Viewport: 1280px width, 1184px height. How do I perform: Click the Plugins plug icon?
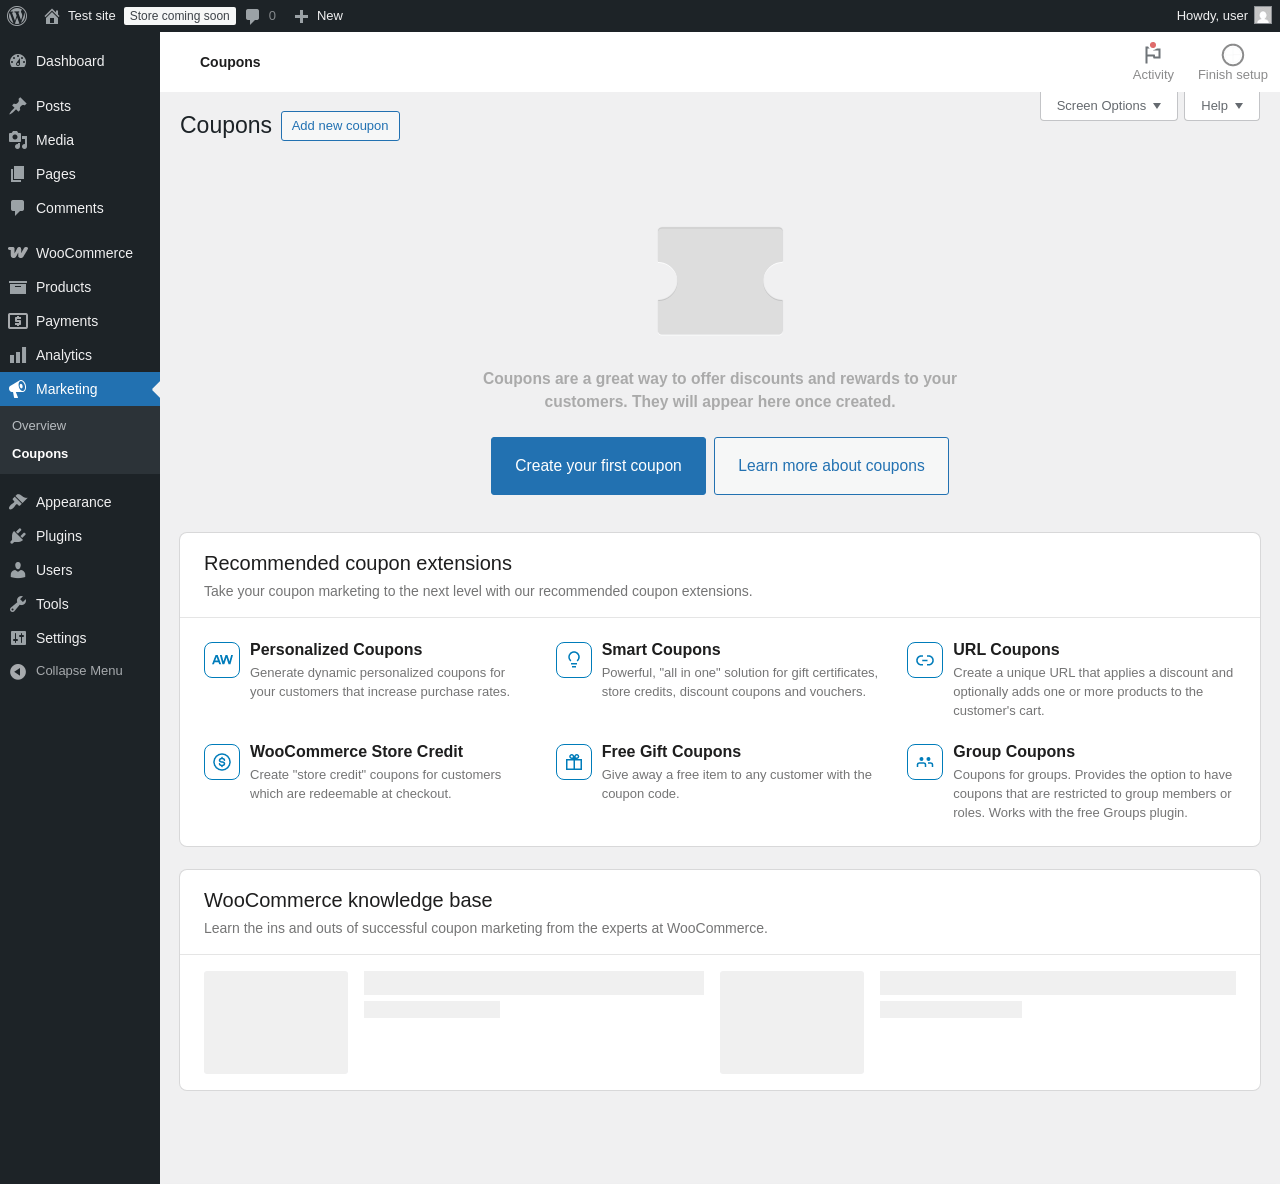18,536
